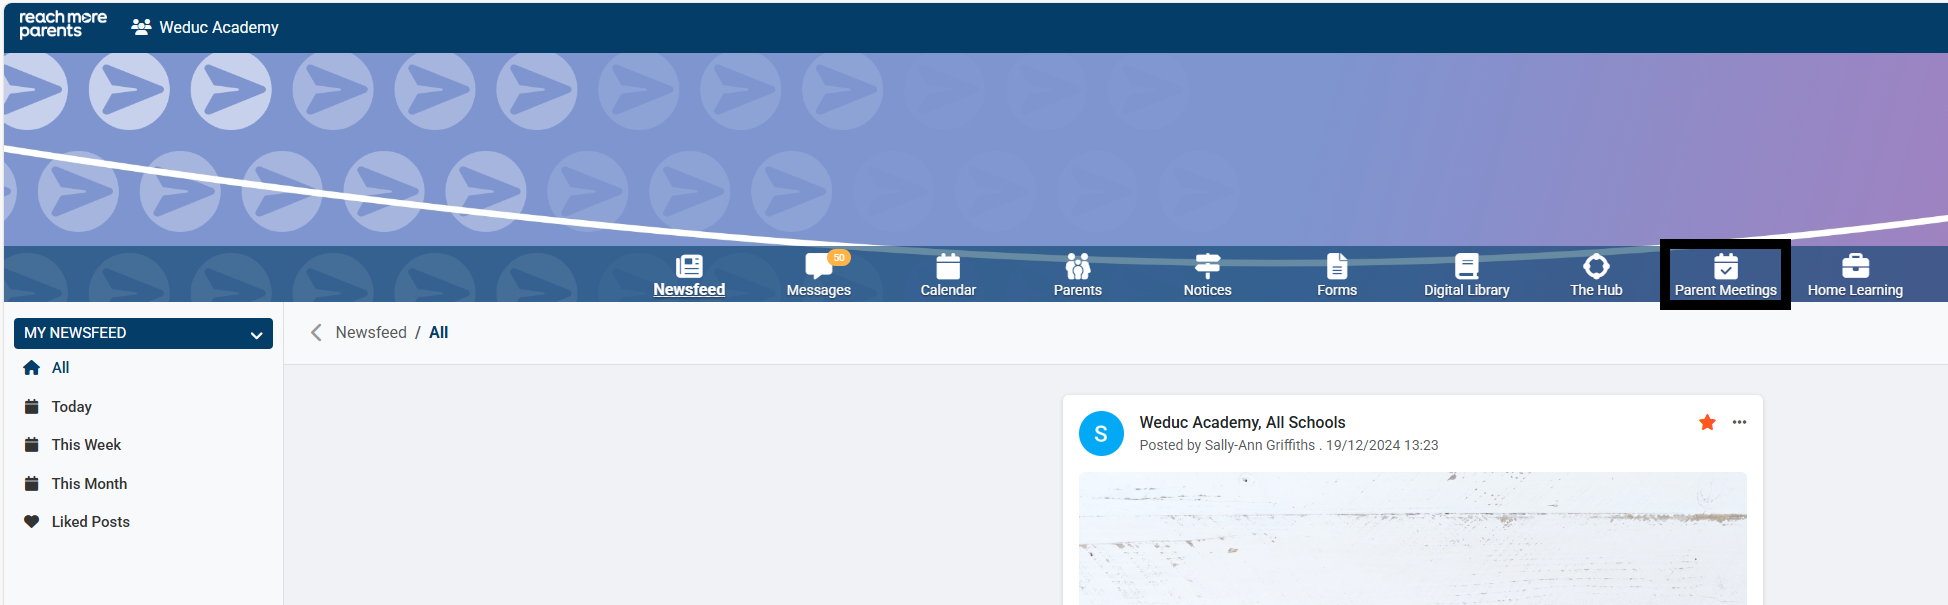Open the Notices signpost icon
Viewport: 1948px width, 605px height.
1207,267
